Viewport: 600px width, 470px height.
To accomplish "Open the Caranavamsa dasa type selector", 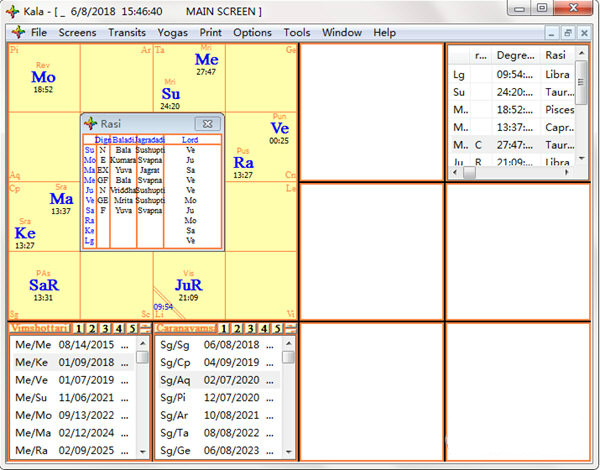I will (x=186, y=328).
